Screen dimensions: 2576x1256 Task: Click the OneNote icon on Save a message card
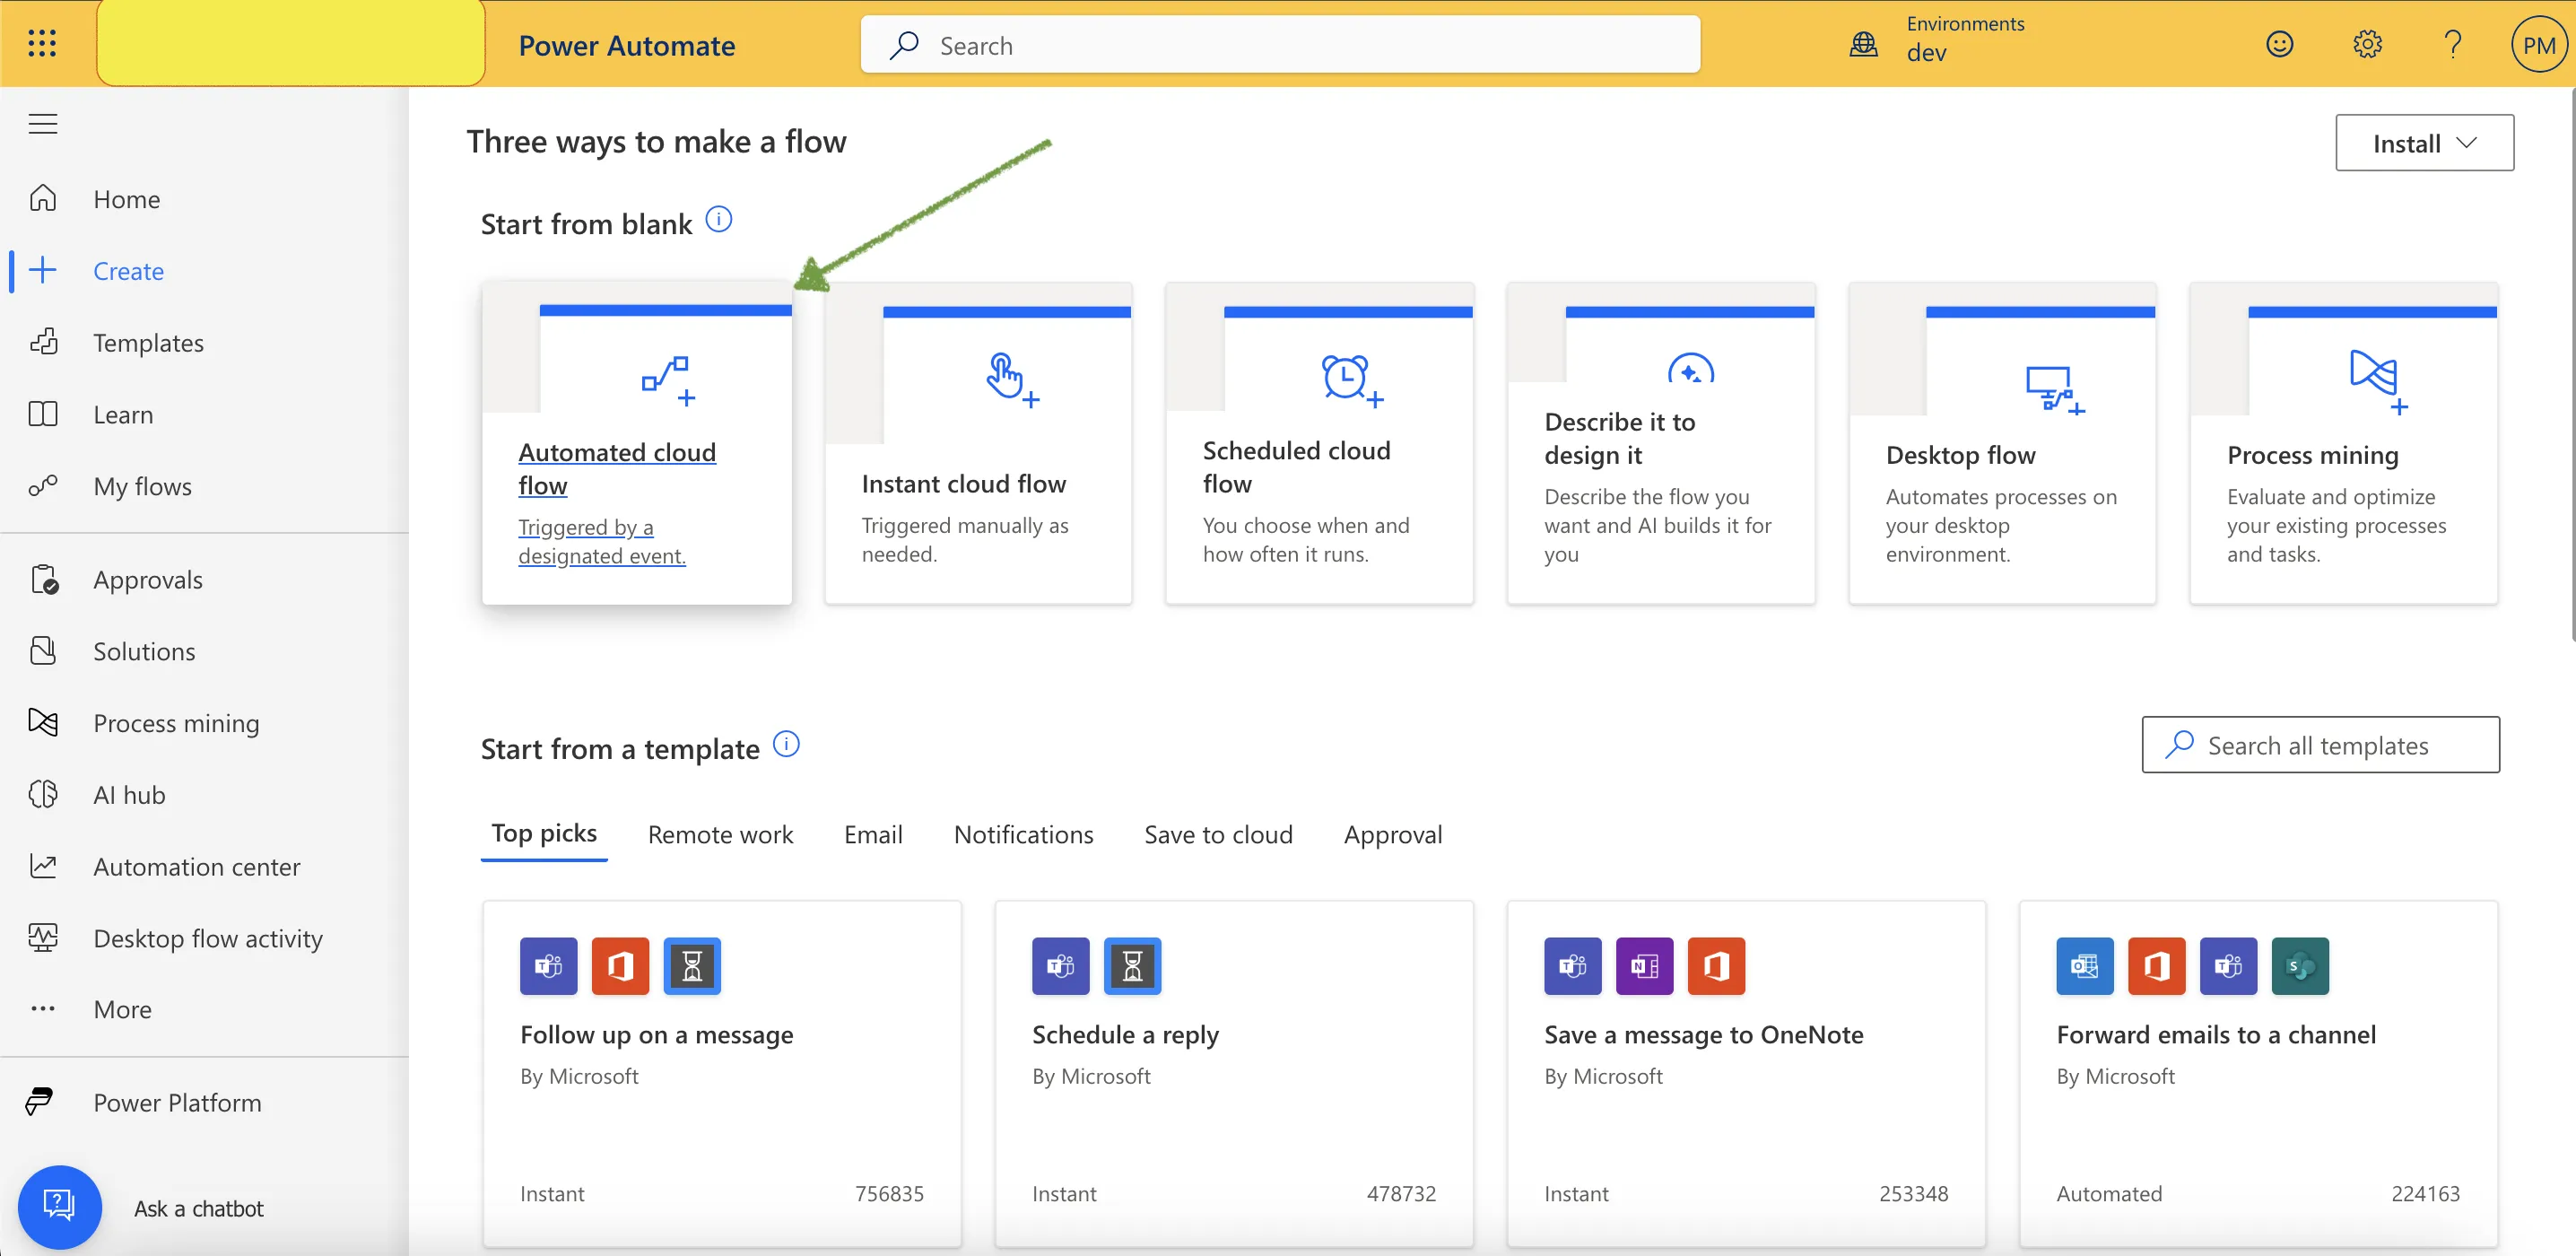[x=1644, y=965]
